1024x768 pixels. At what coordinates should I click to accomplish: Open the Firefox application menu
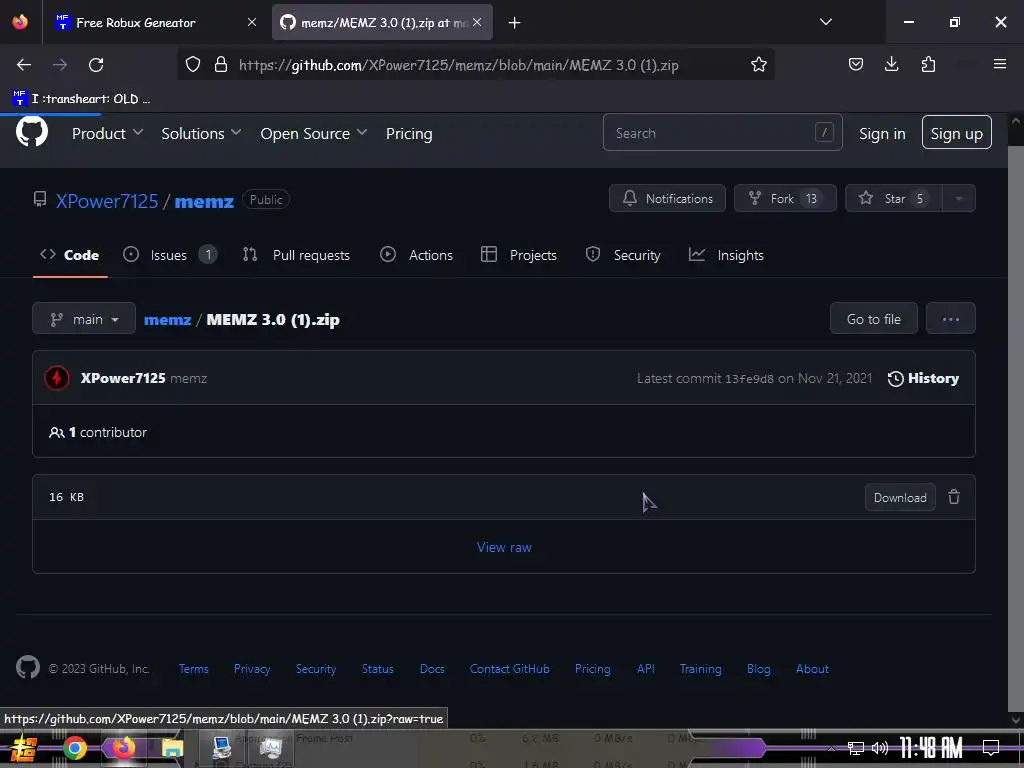click(x=999, y=64)
